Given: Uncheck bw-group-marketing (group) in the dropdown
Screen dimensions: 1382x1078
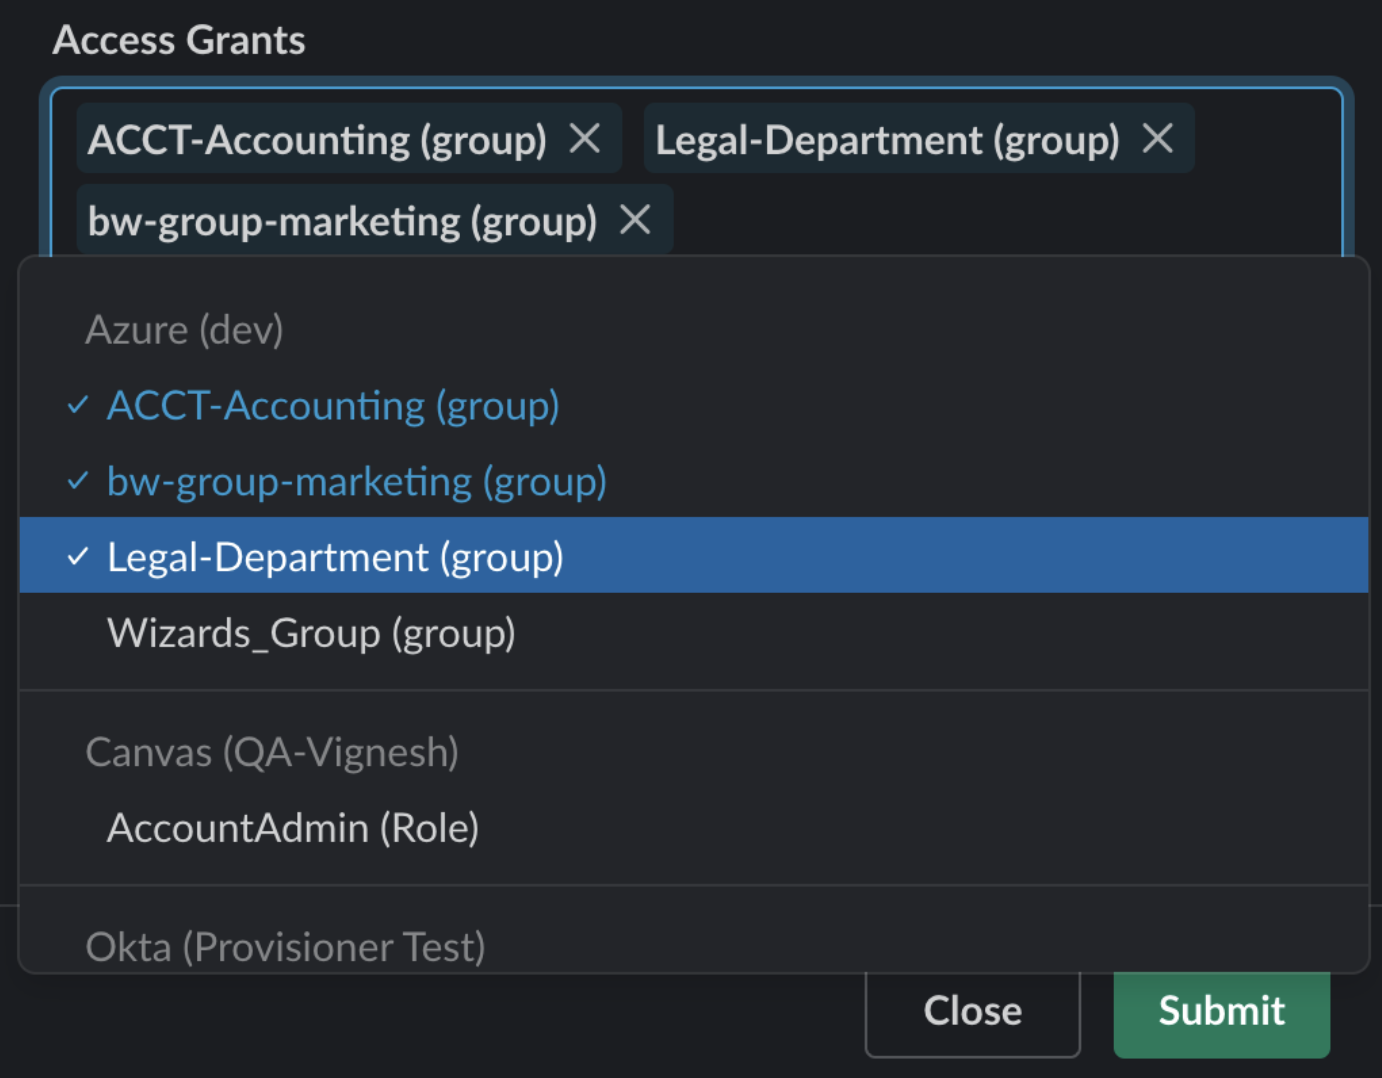Looking at the screenshot, I should click(x=356, y=482).
